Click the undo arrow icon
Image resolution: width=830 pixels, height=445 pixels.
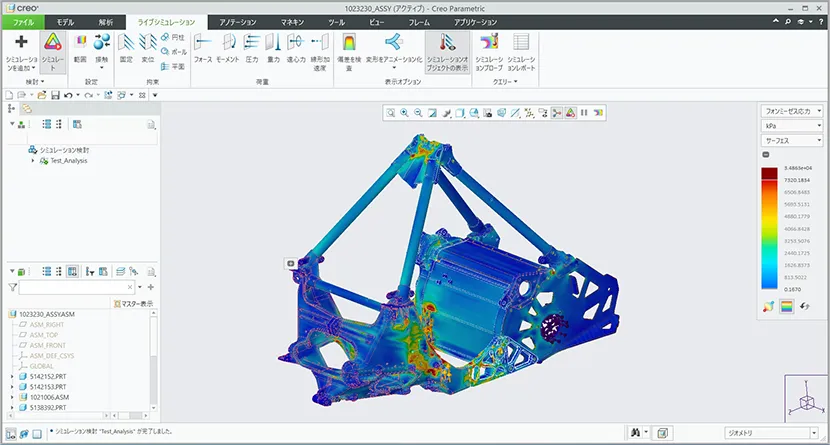[x=68, y=95]
